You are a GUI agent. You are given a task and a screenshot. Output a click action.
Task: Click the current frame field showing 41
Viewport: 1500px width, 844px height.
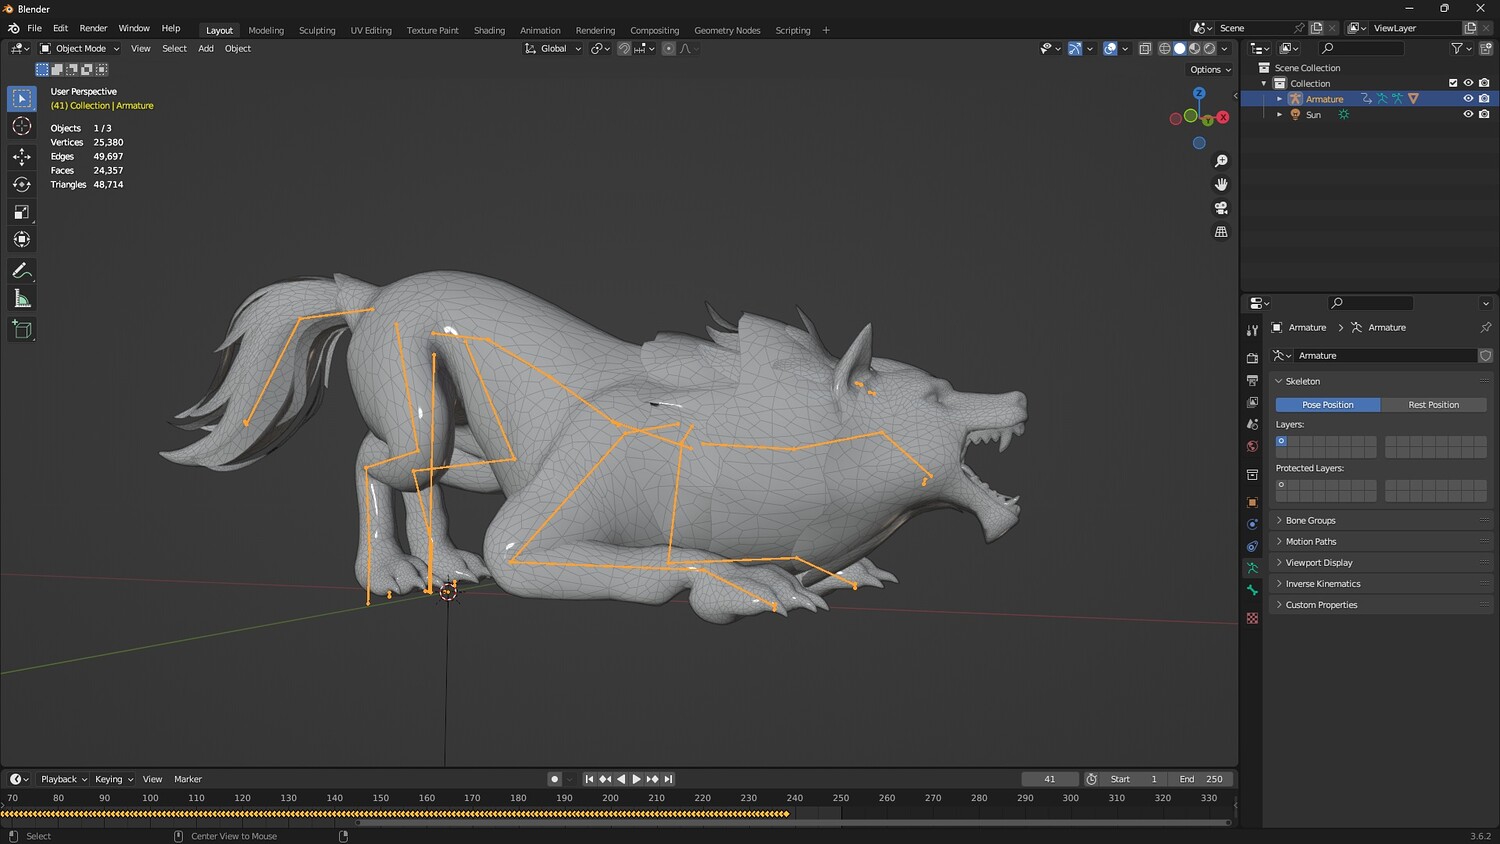point(1050,779)
